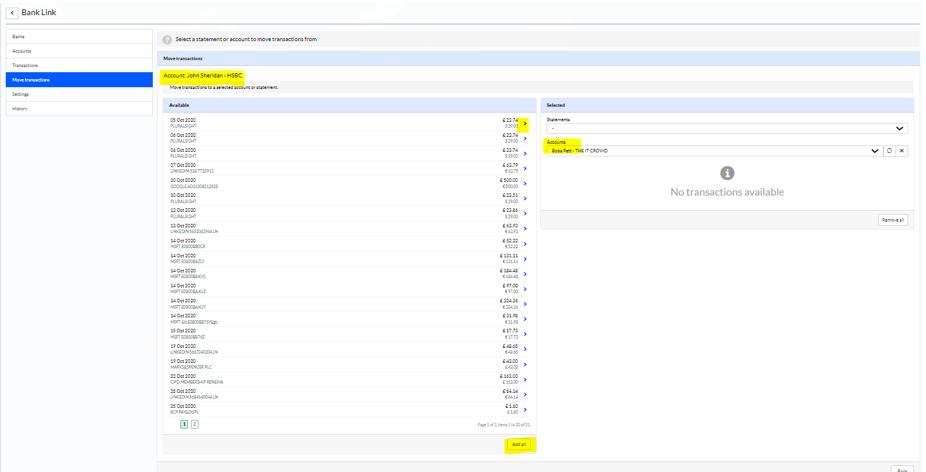Add the 05 Oct Pluralsight £22.74 transaction arrow
This screenshot has width=926, height=472.
(x=525, y=123)
